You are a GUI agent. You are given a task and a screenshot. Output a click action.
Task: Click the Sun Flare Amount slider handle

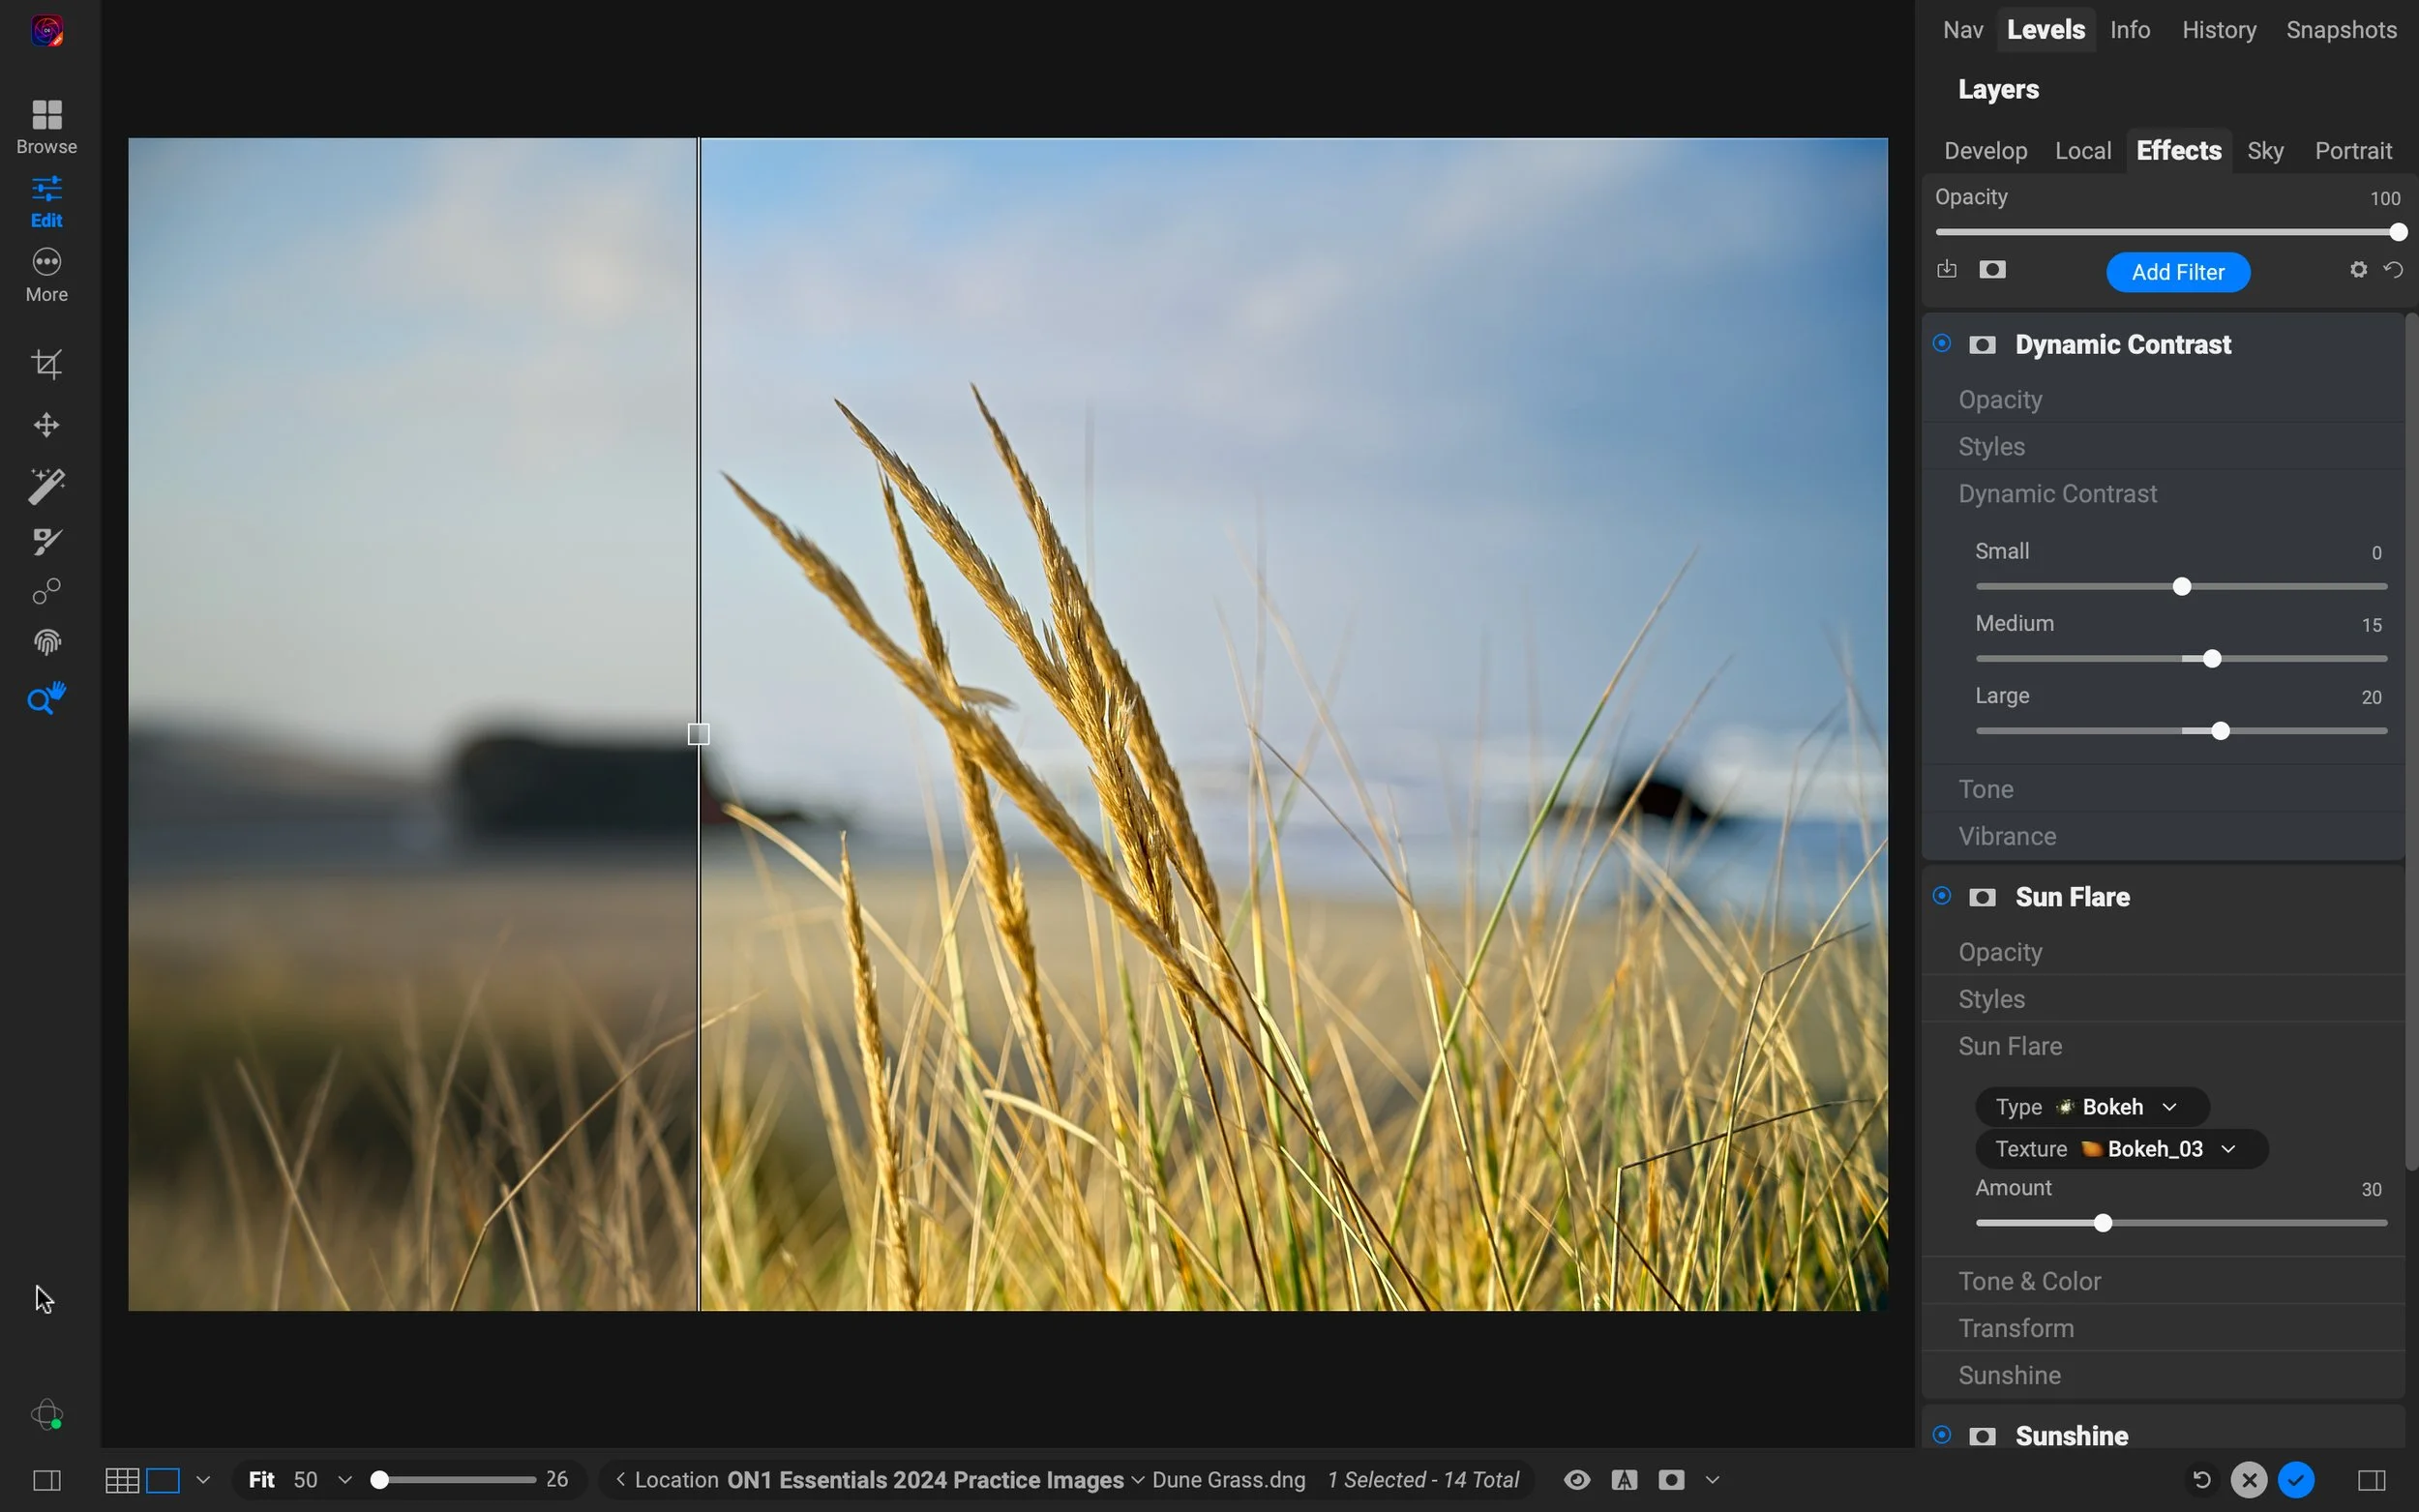[x=2103, y=1222]
